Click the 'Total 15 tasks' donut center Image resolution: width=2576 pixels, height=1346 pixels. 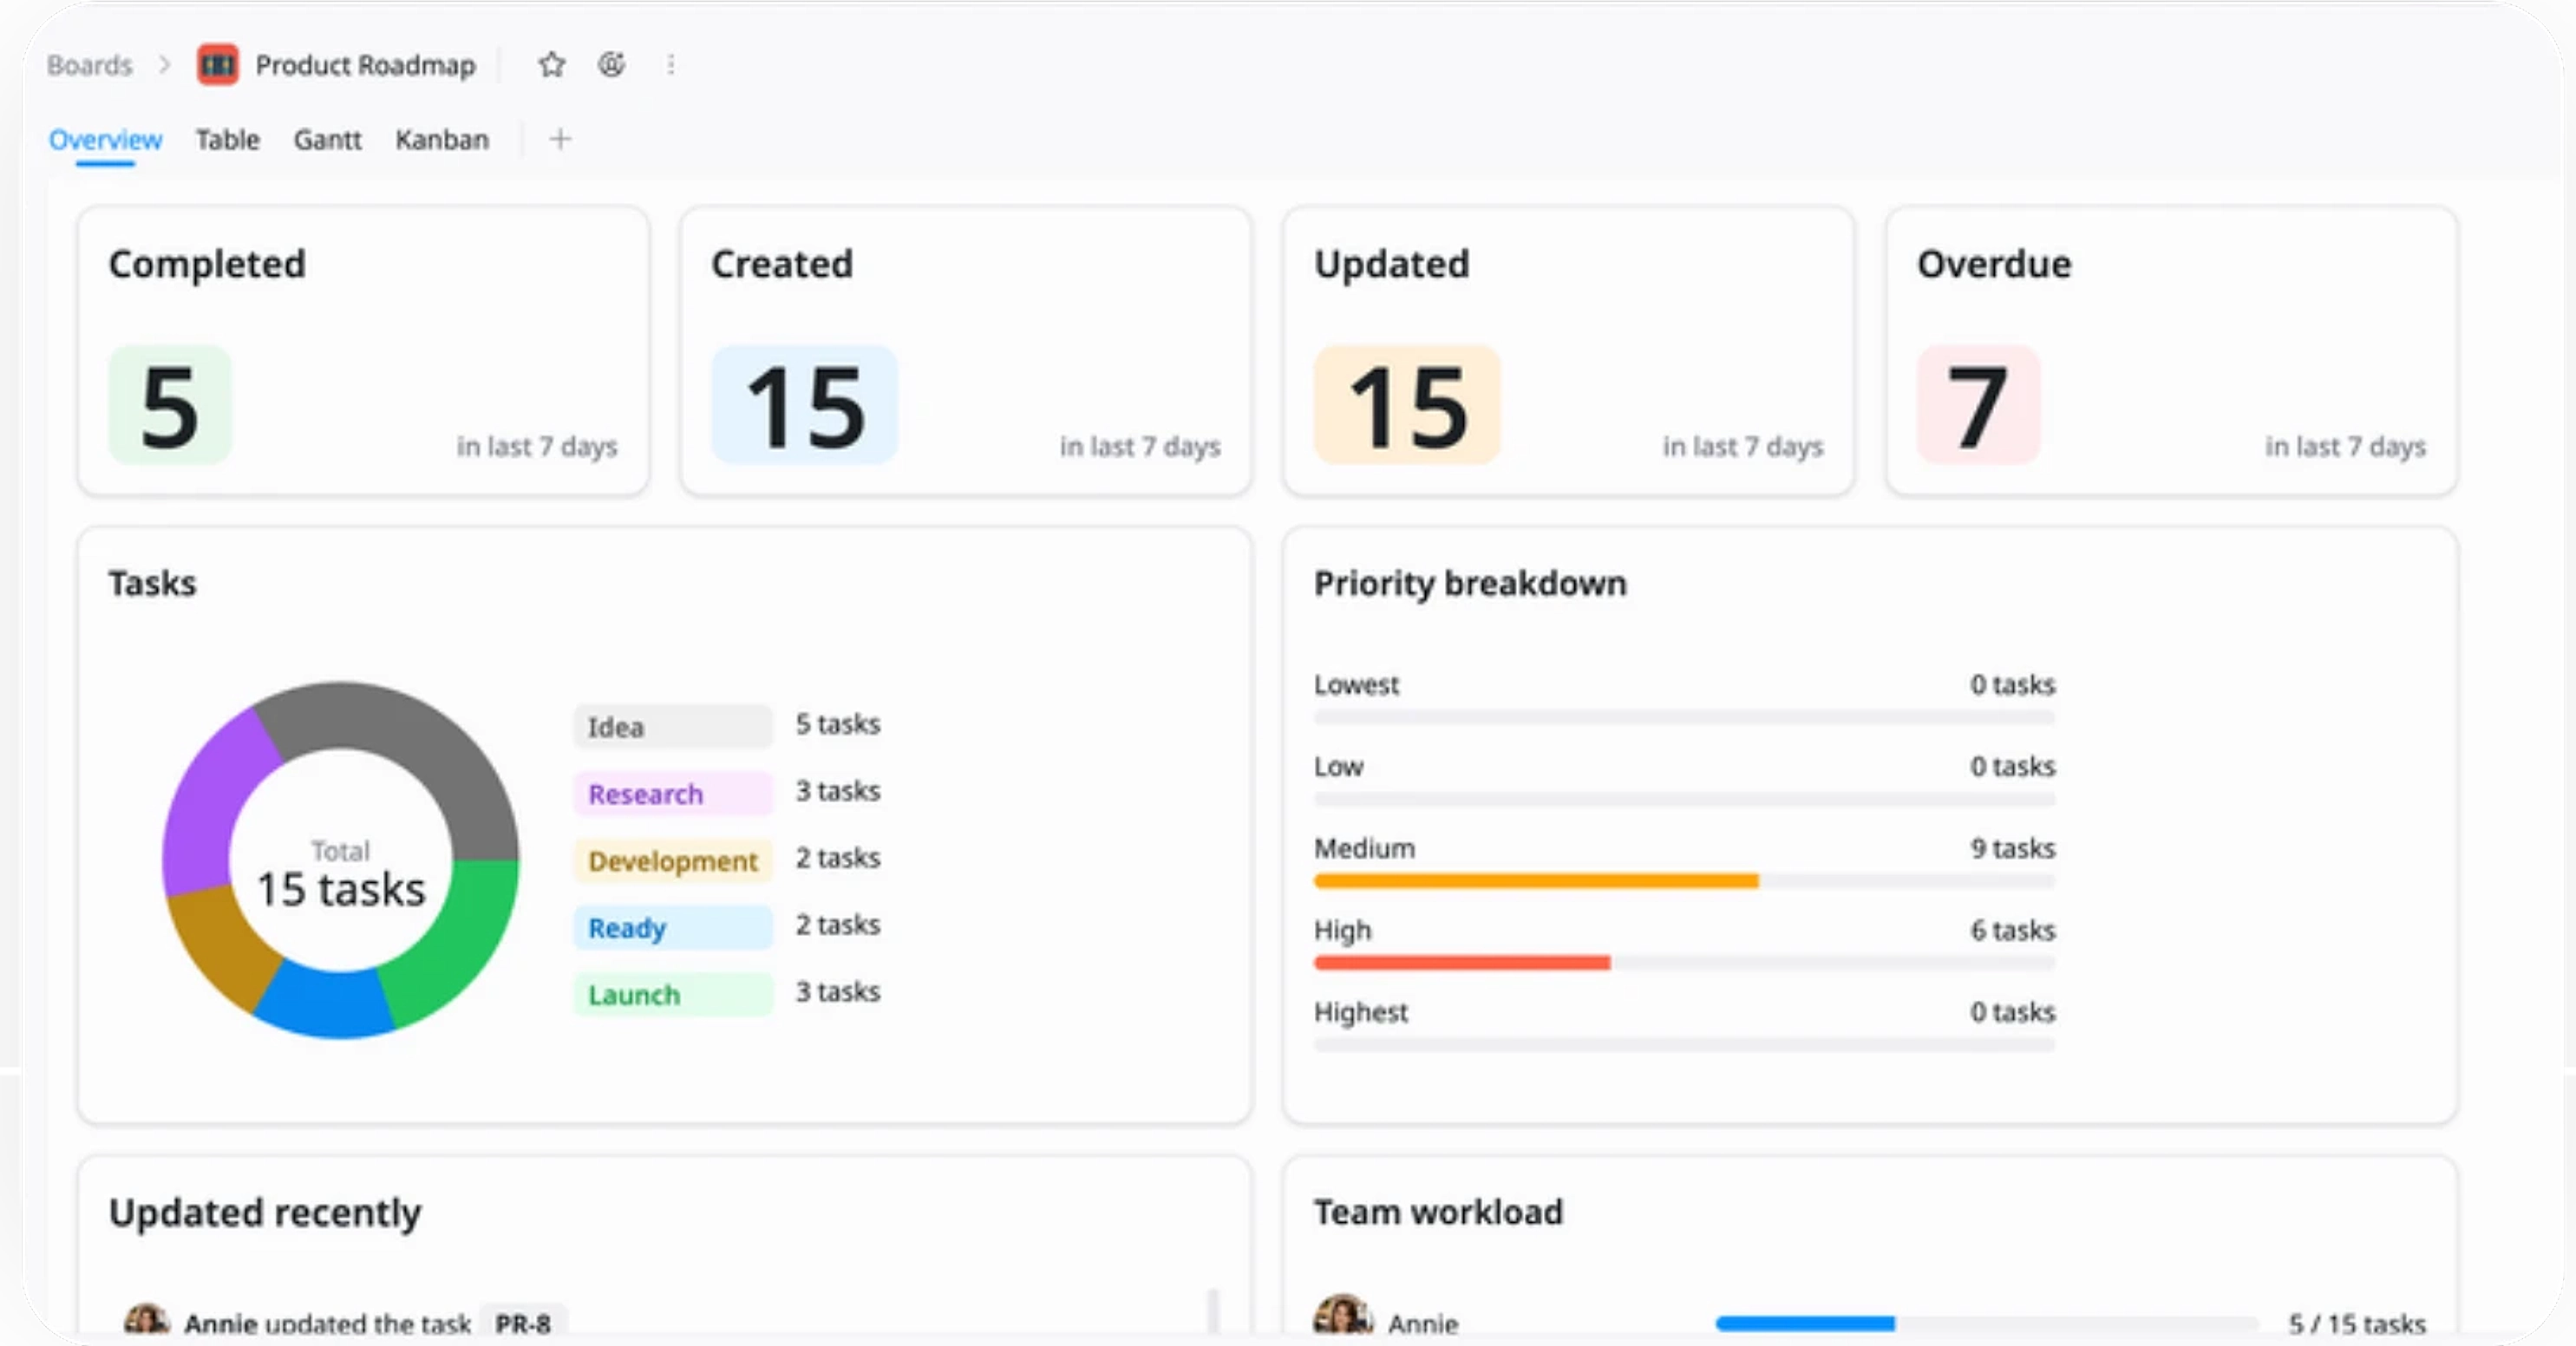click(x=341, y=875)
